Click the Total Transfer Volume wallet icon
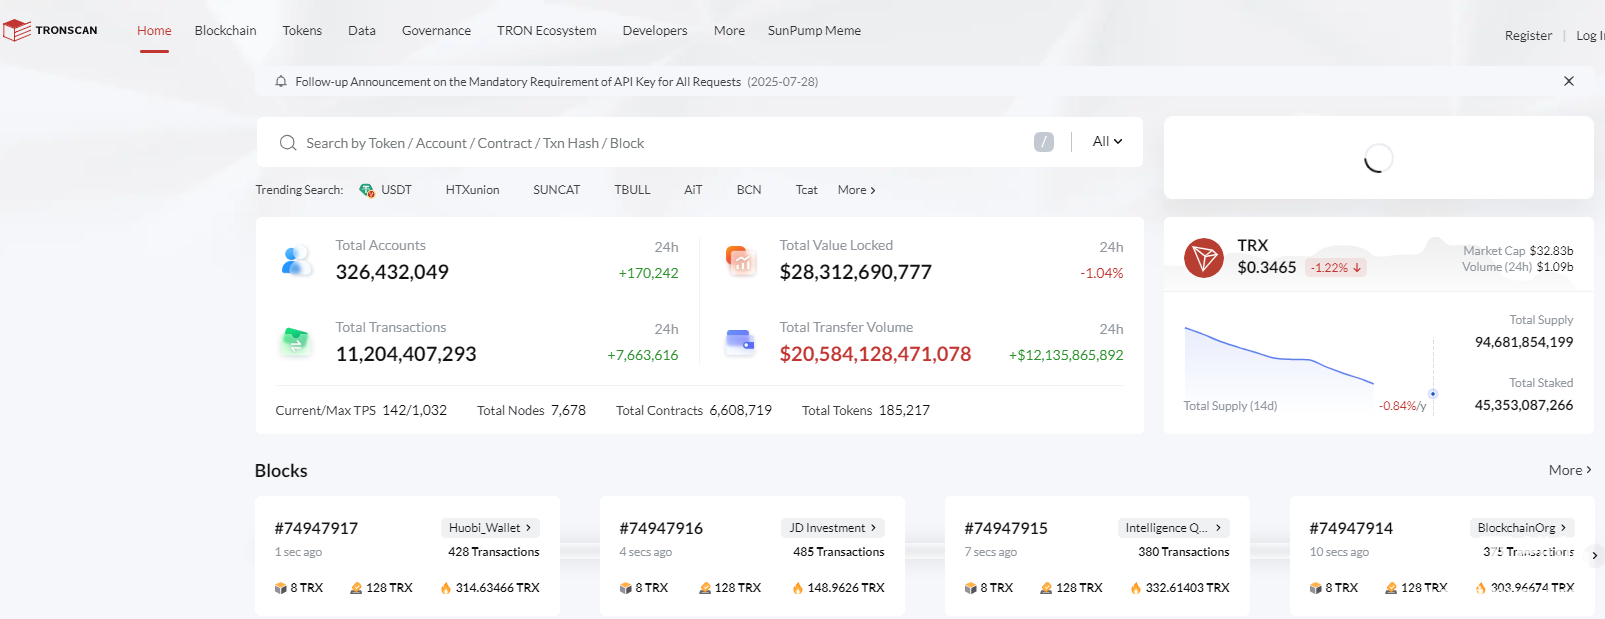1605x619 pixels. (x=740, y=342)
